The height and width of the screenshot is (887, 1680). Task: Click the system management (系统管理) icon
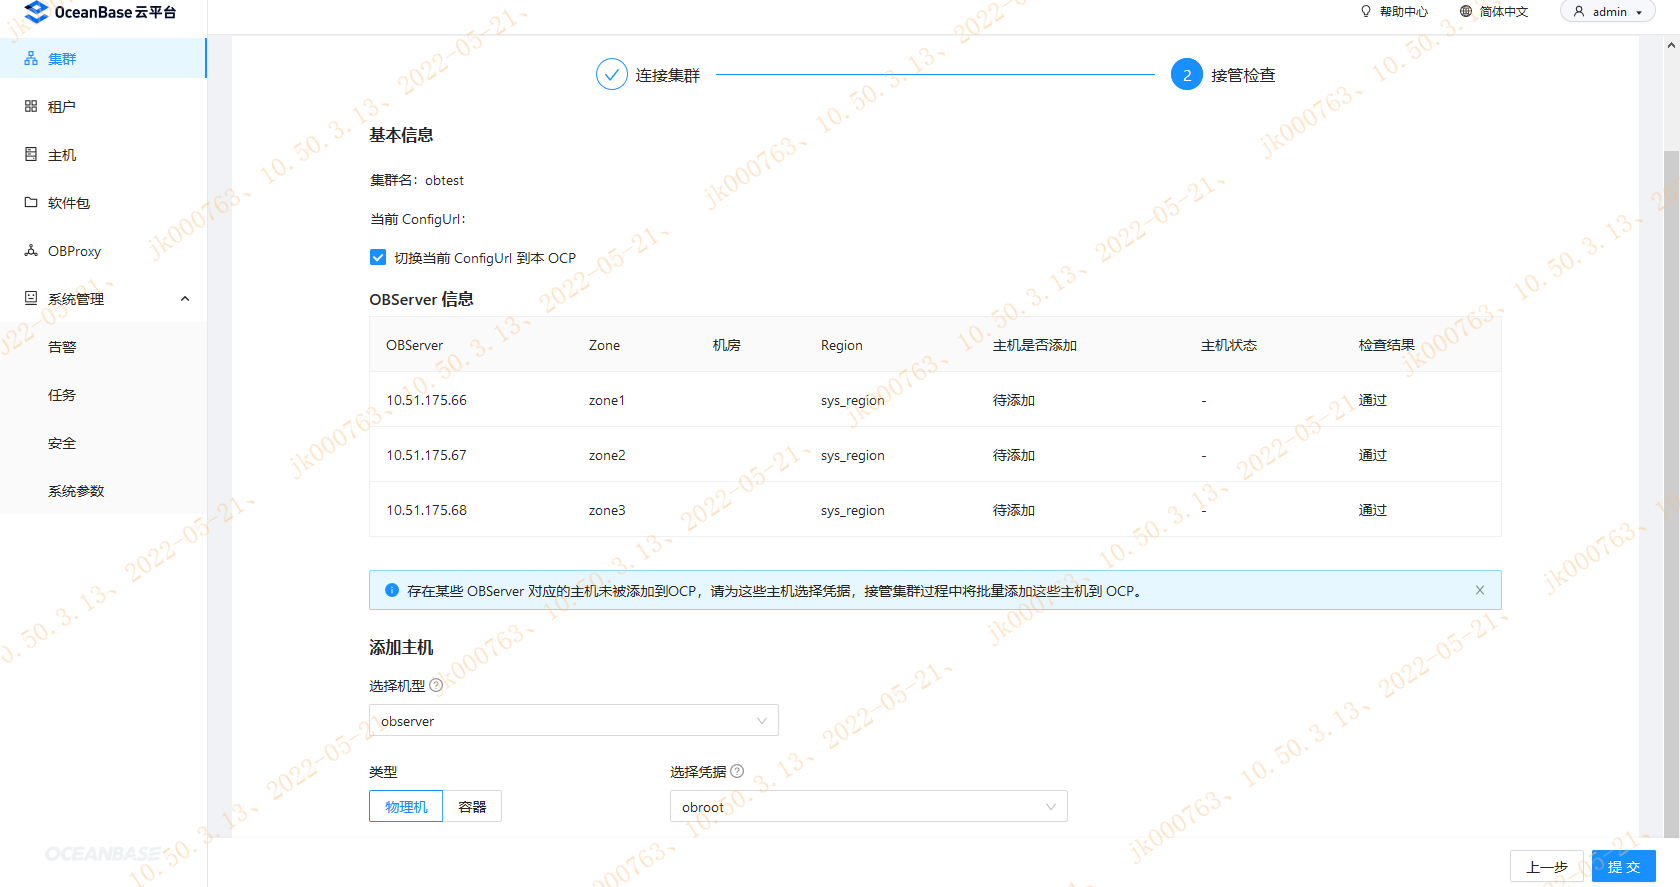pyautogui.click(x=31, y=298)
